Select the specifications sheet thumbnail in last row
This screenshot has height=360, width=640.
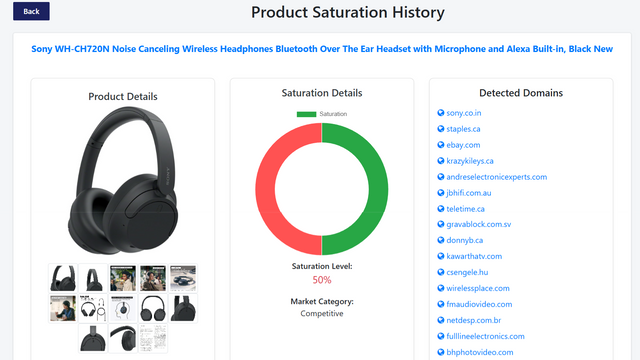click(153, 338)
